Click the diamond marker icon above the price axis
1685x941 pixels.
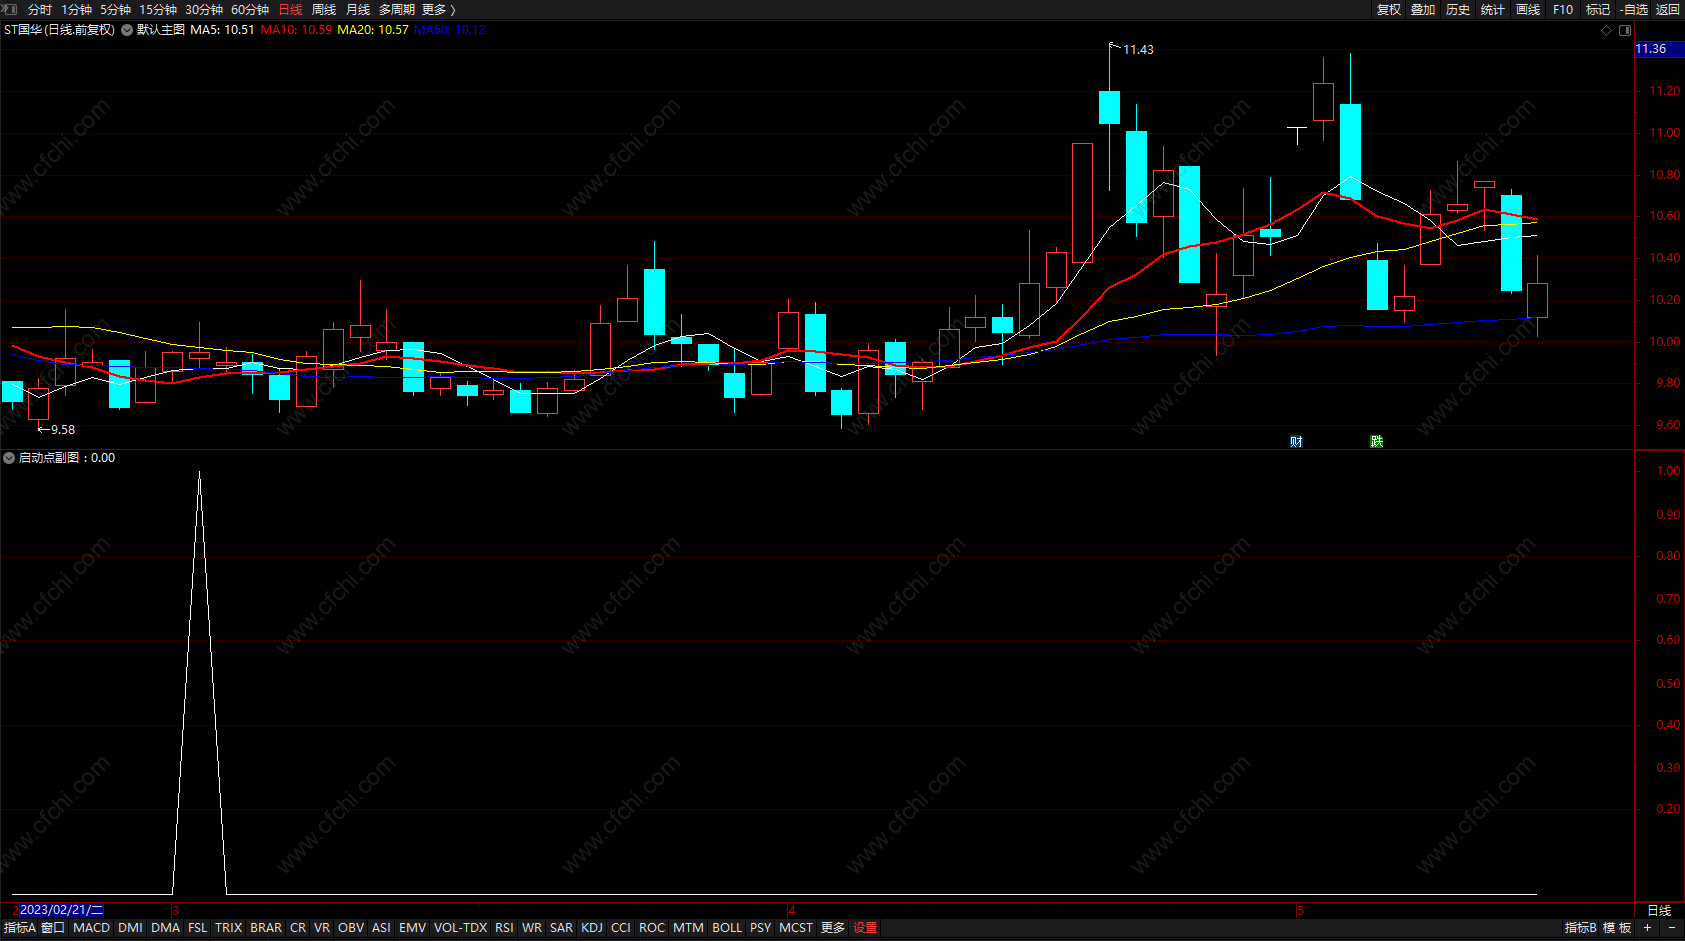[x=1607, y=30]
